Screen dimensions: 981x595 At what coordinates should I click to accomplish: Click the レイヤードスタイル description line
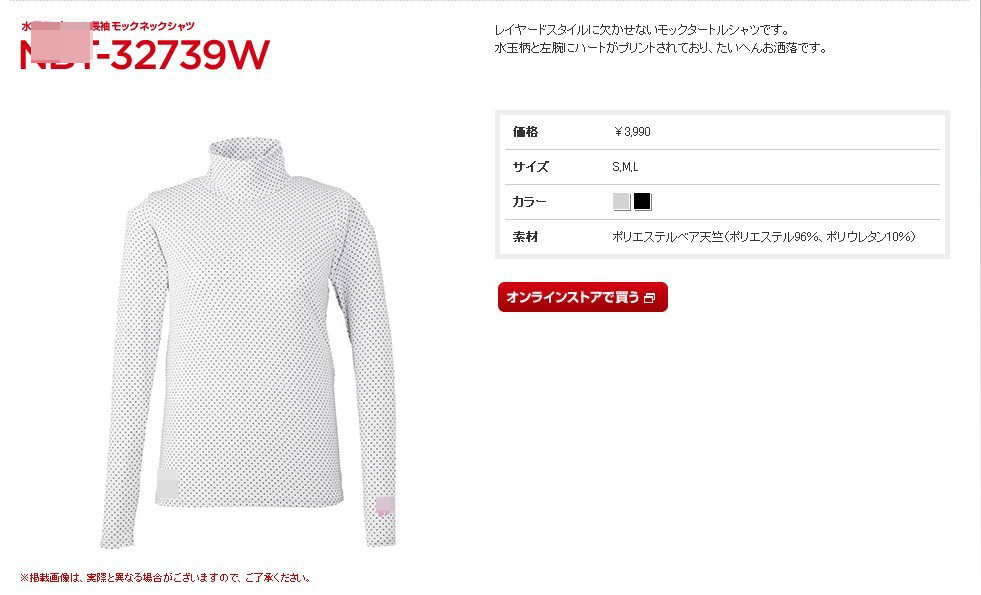pos(642,29)
